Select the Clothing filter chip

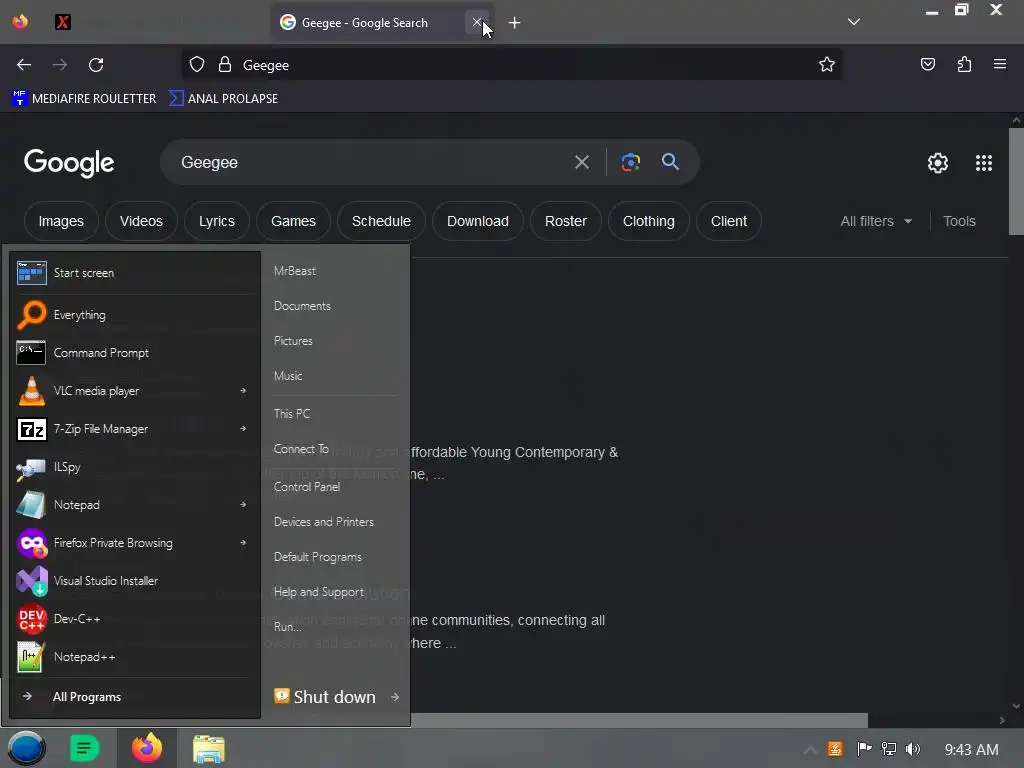(x=648, y=221)
